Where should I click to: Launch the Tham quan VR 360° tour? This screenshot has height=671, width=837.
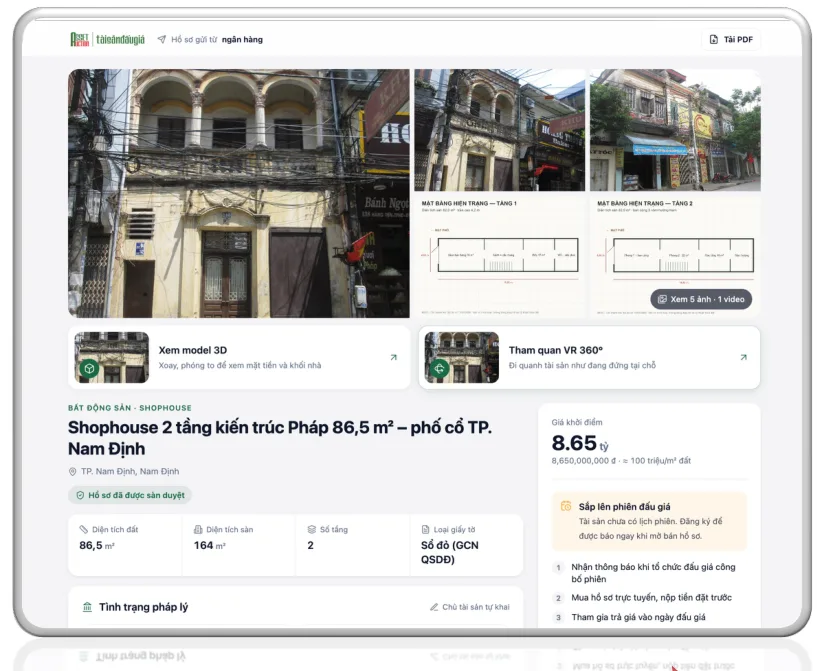click(x=589, y=358)
